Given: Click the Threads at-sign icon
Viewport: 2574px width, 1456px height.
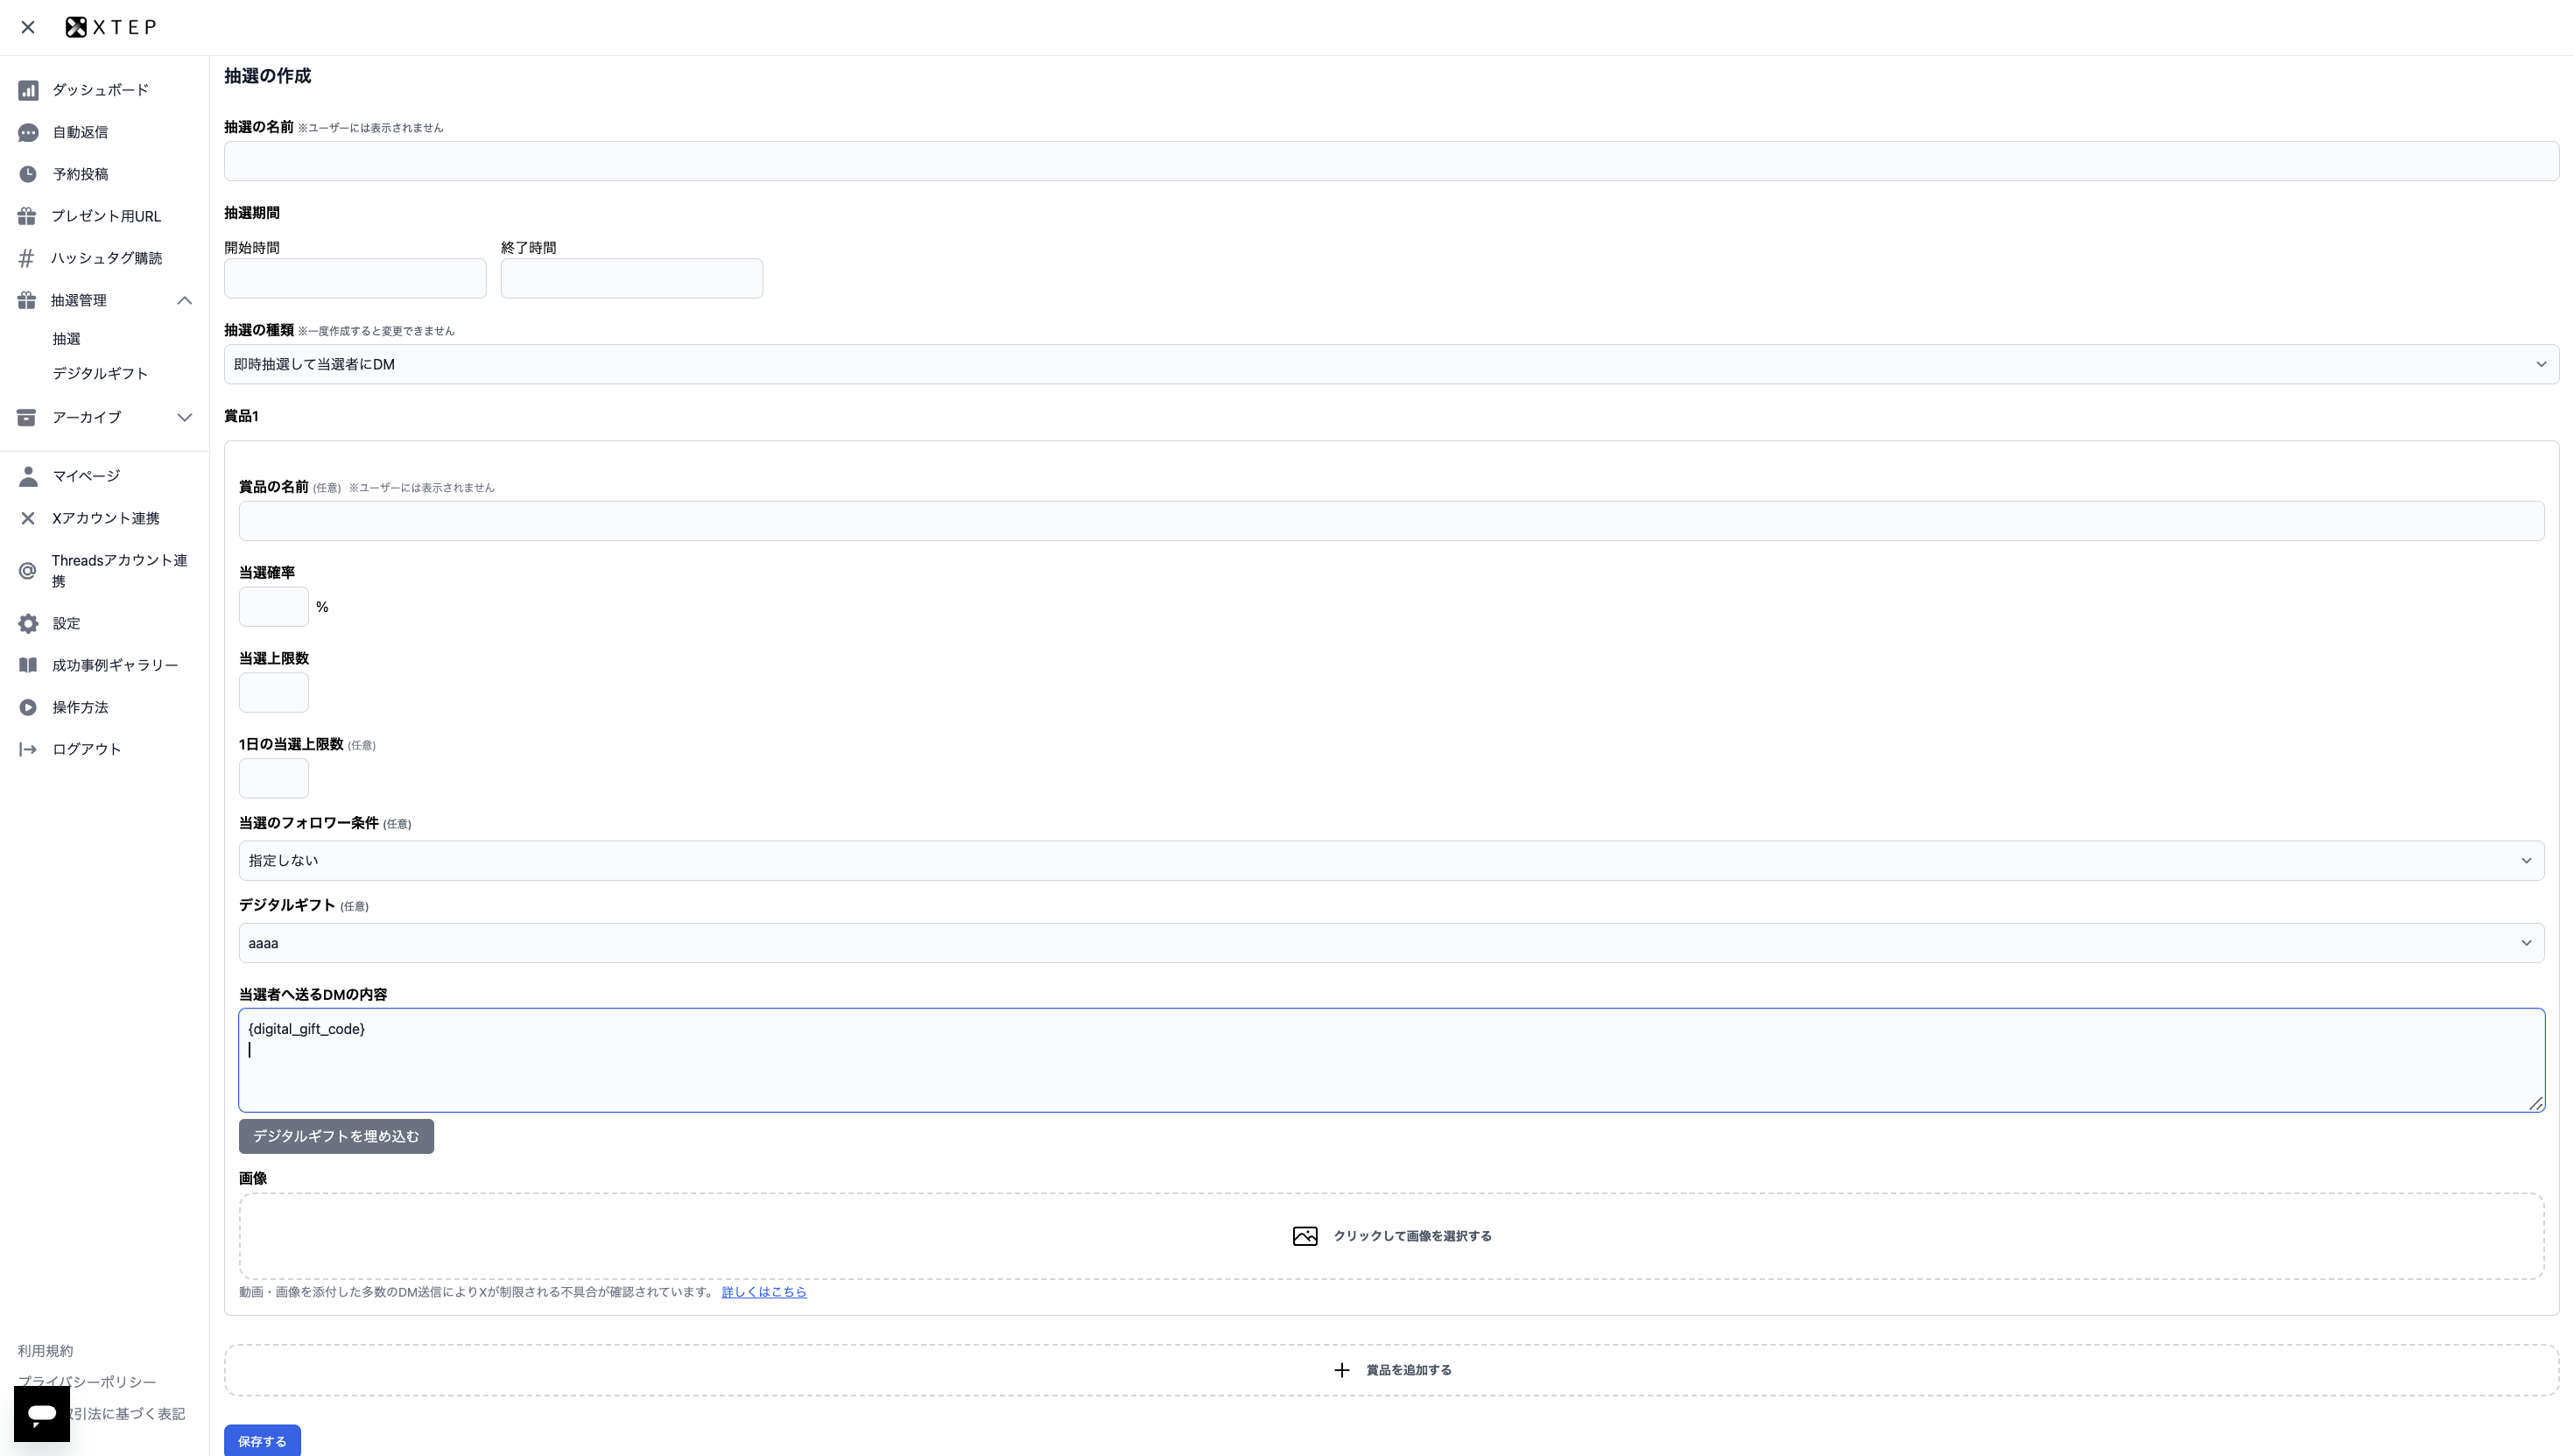Looking at the screenshot, I should pyautogui.click(x=28, y=571).
